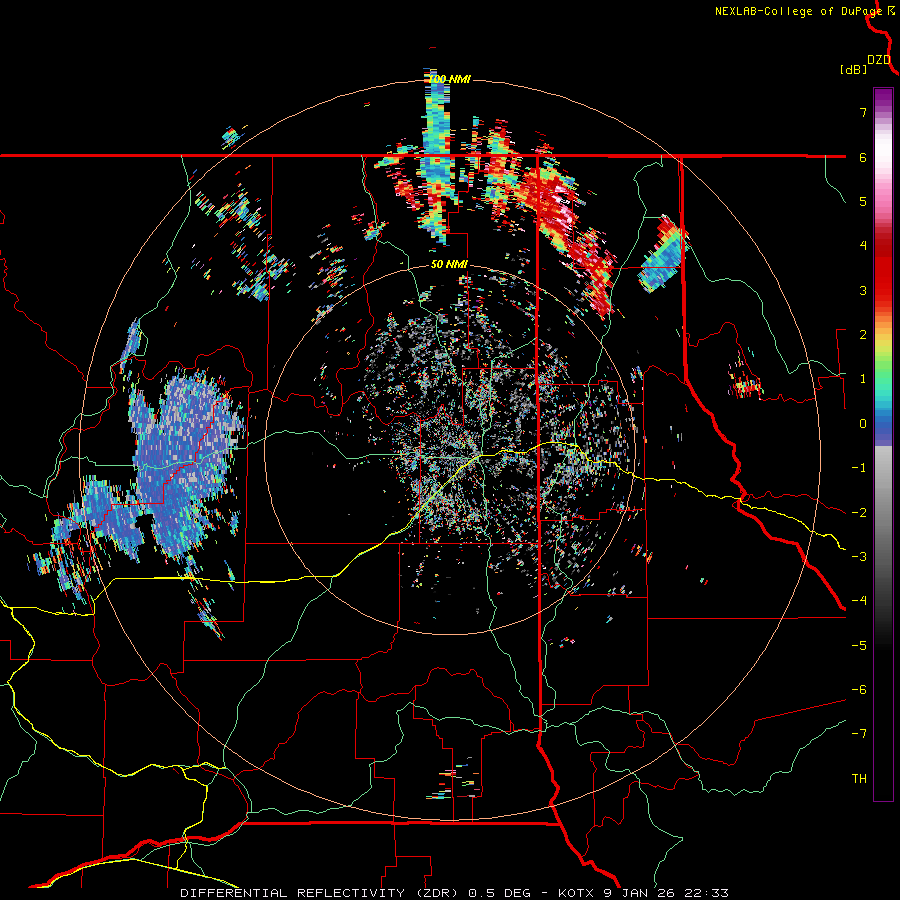Click the 5 value on the color scale

(x=863, y=201)
